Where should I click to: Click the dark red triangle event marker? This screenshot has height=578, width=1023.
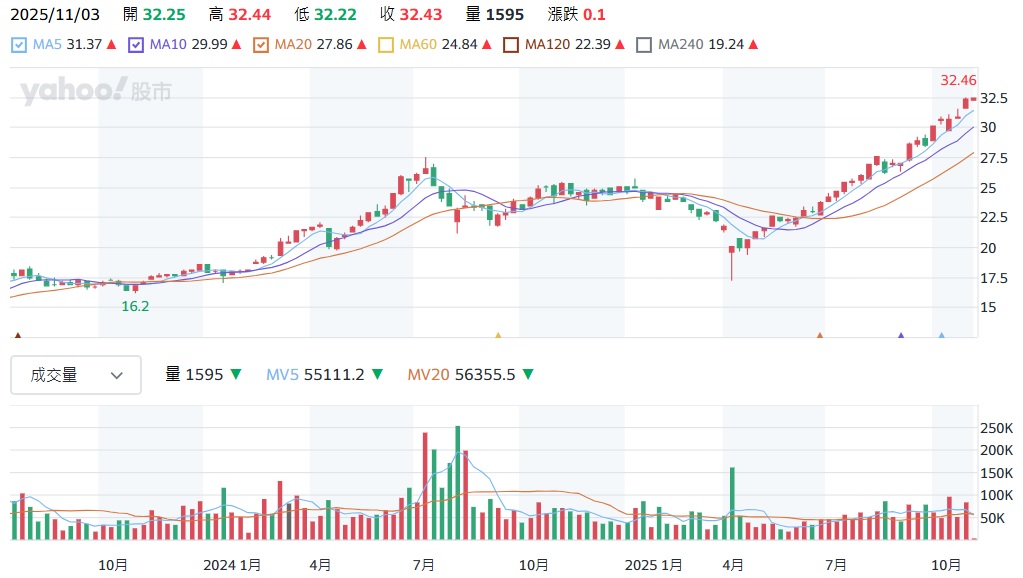pyautogui.click(x=17, y=336)
